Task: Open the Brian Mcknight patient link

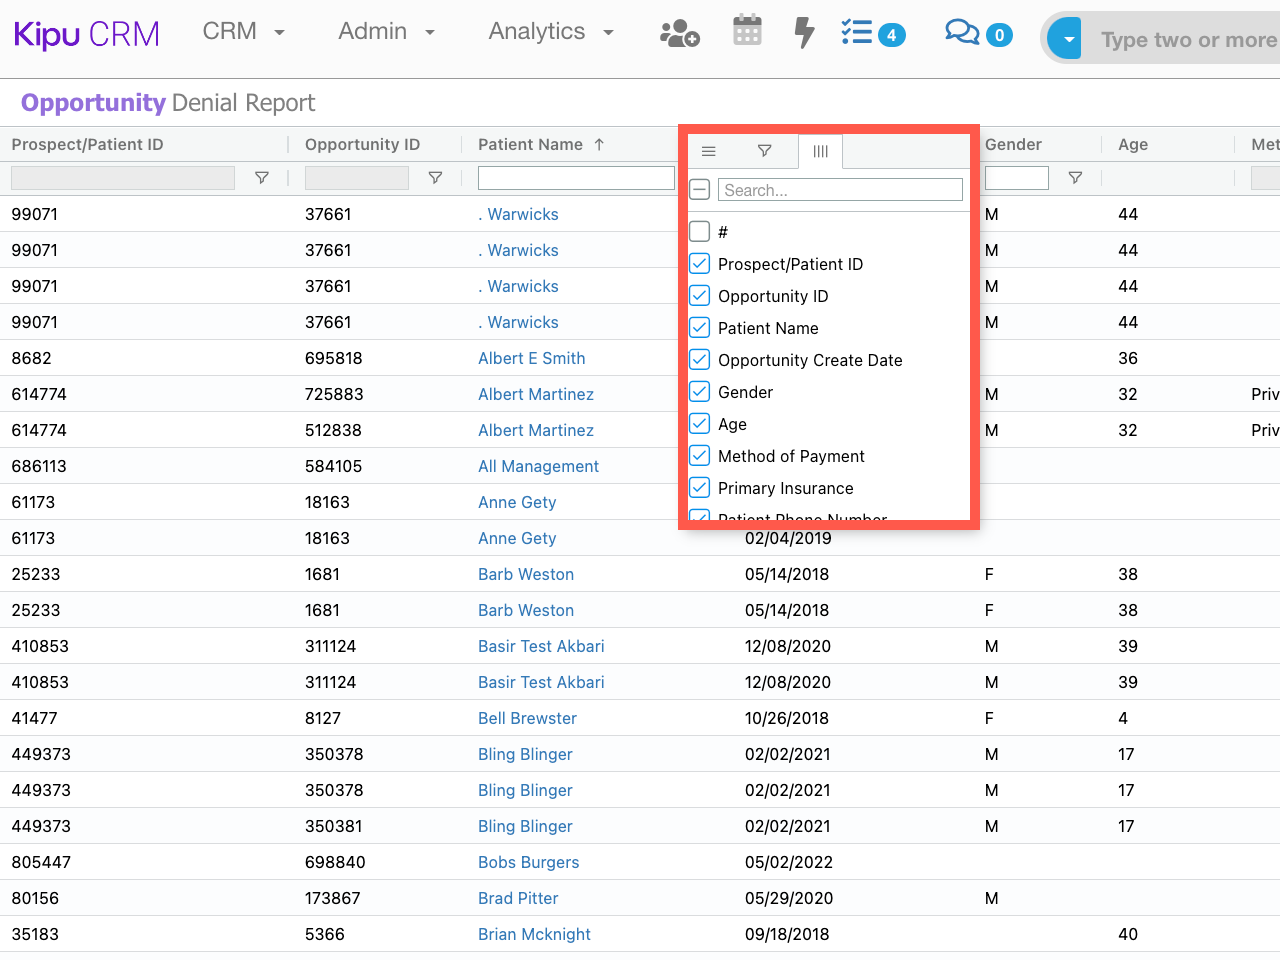Action: point(534,934)
